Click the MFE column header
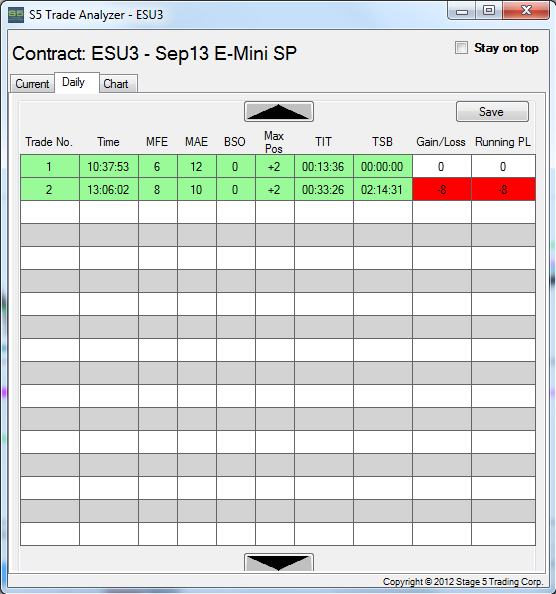 [157, 142]
